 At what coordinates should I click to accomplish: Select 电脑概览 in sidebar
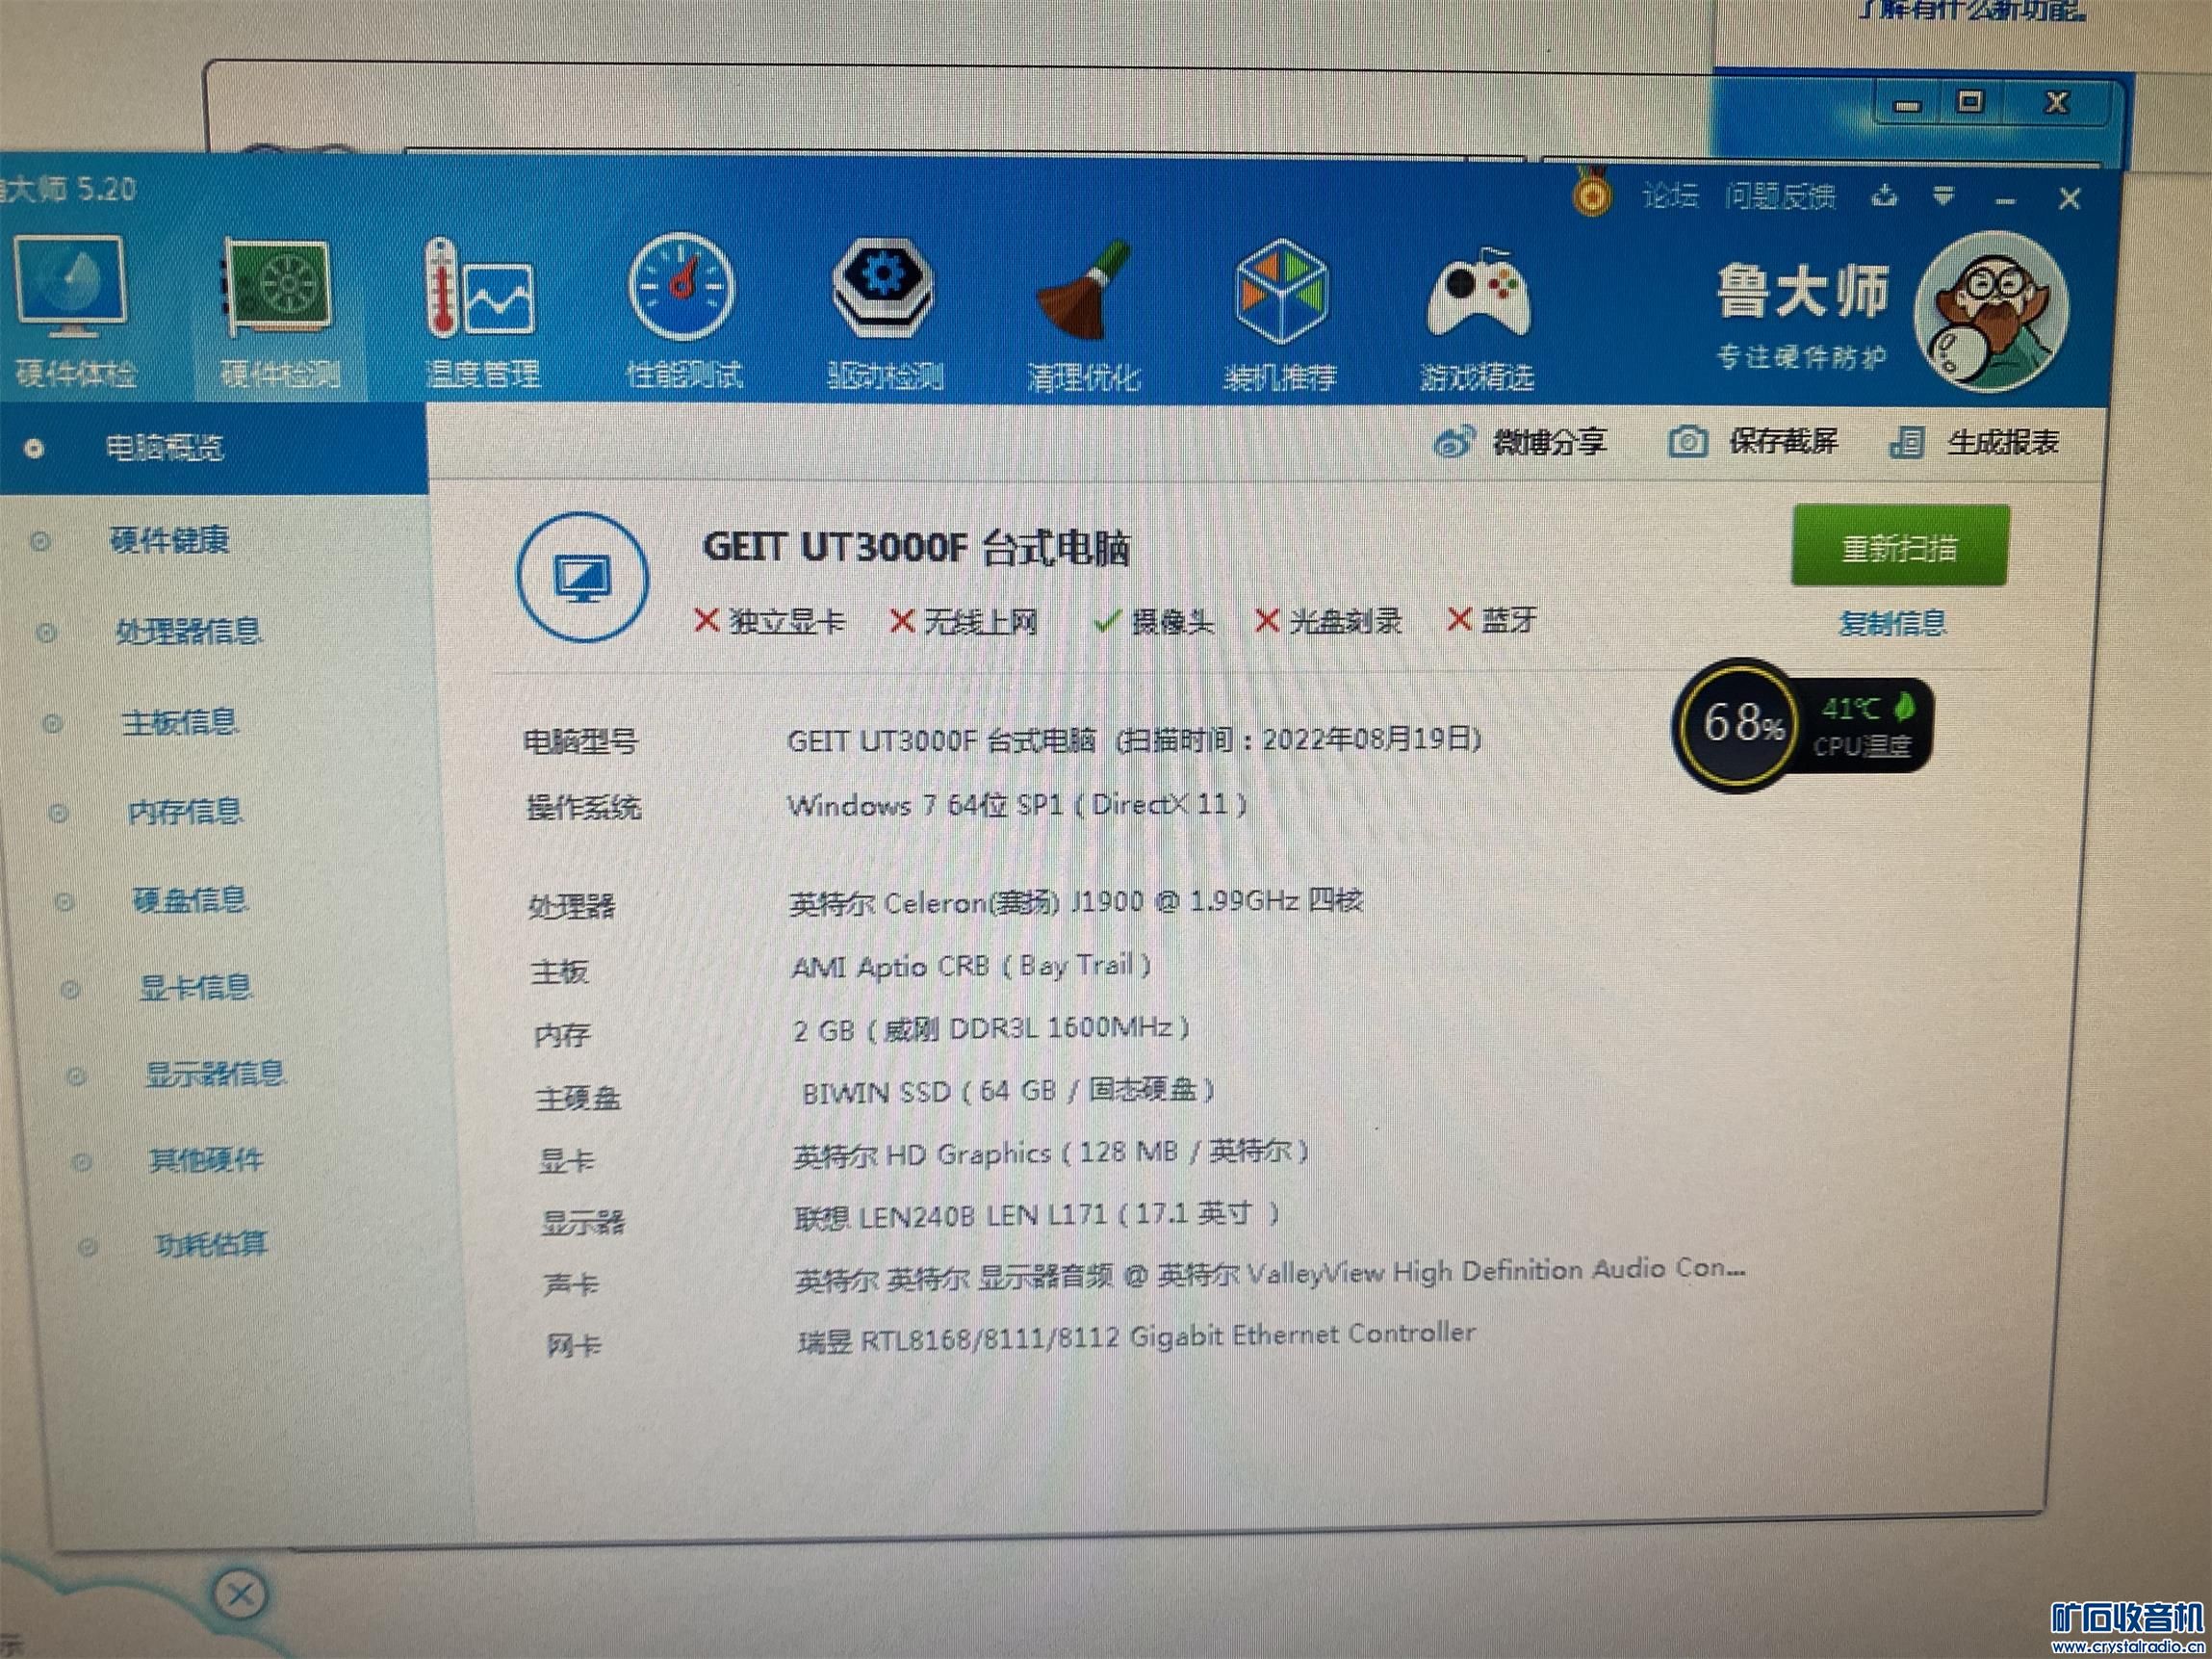point(214,448)
